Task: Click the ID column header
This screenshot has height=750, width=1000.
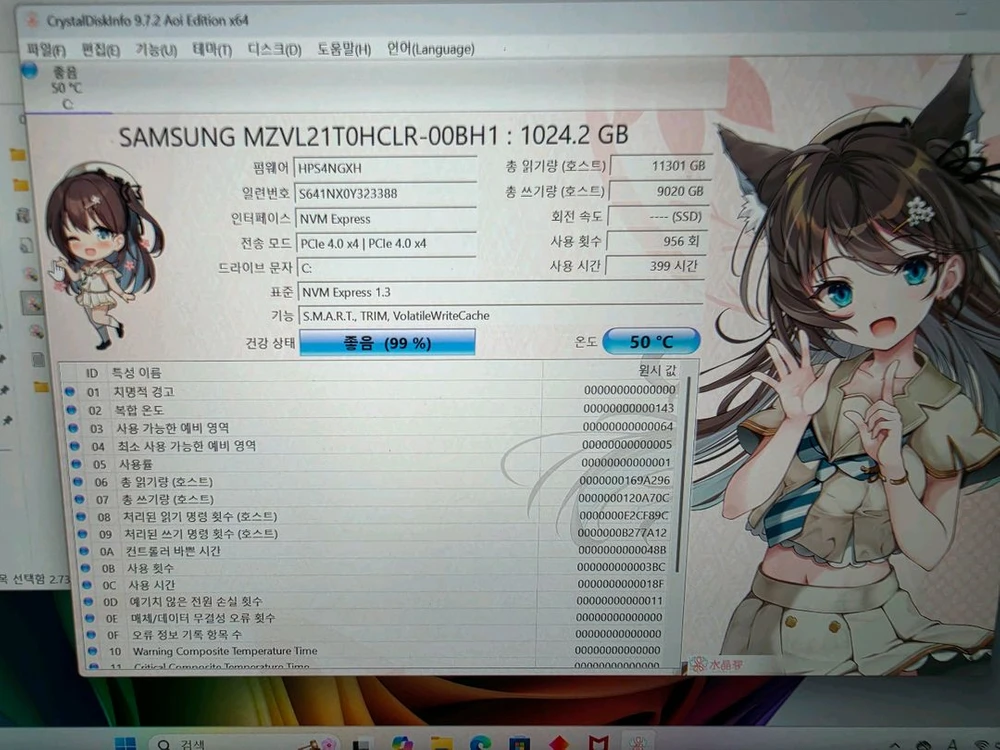Action: pos(92,373)
